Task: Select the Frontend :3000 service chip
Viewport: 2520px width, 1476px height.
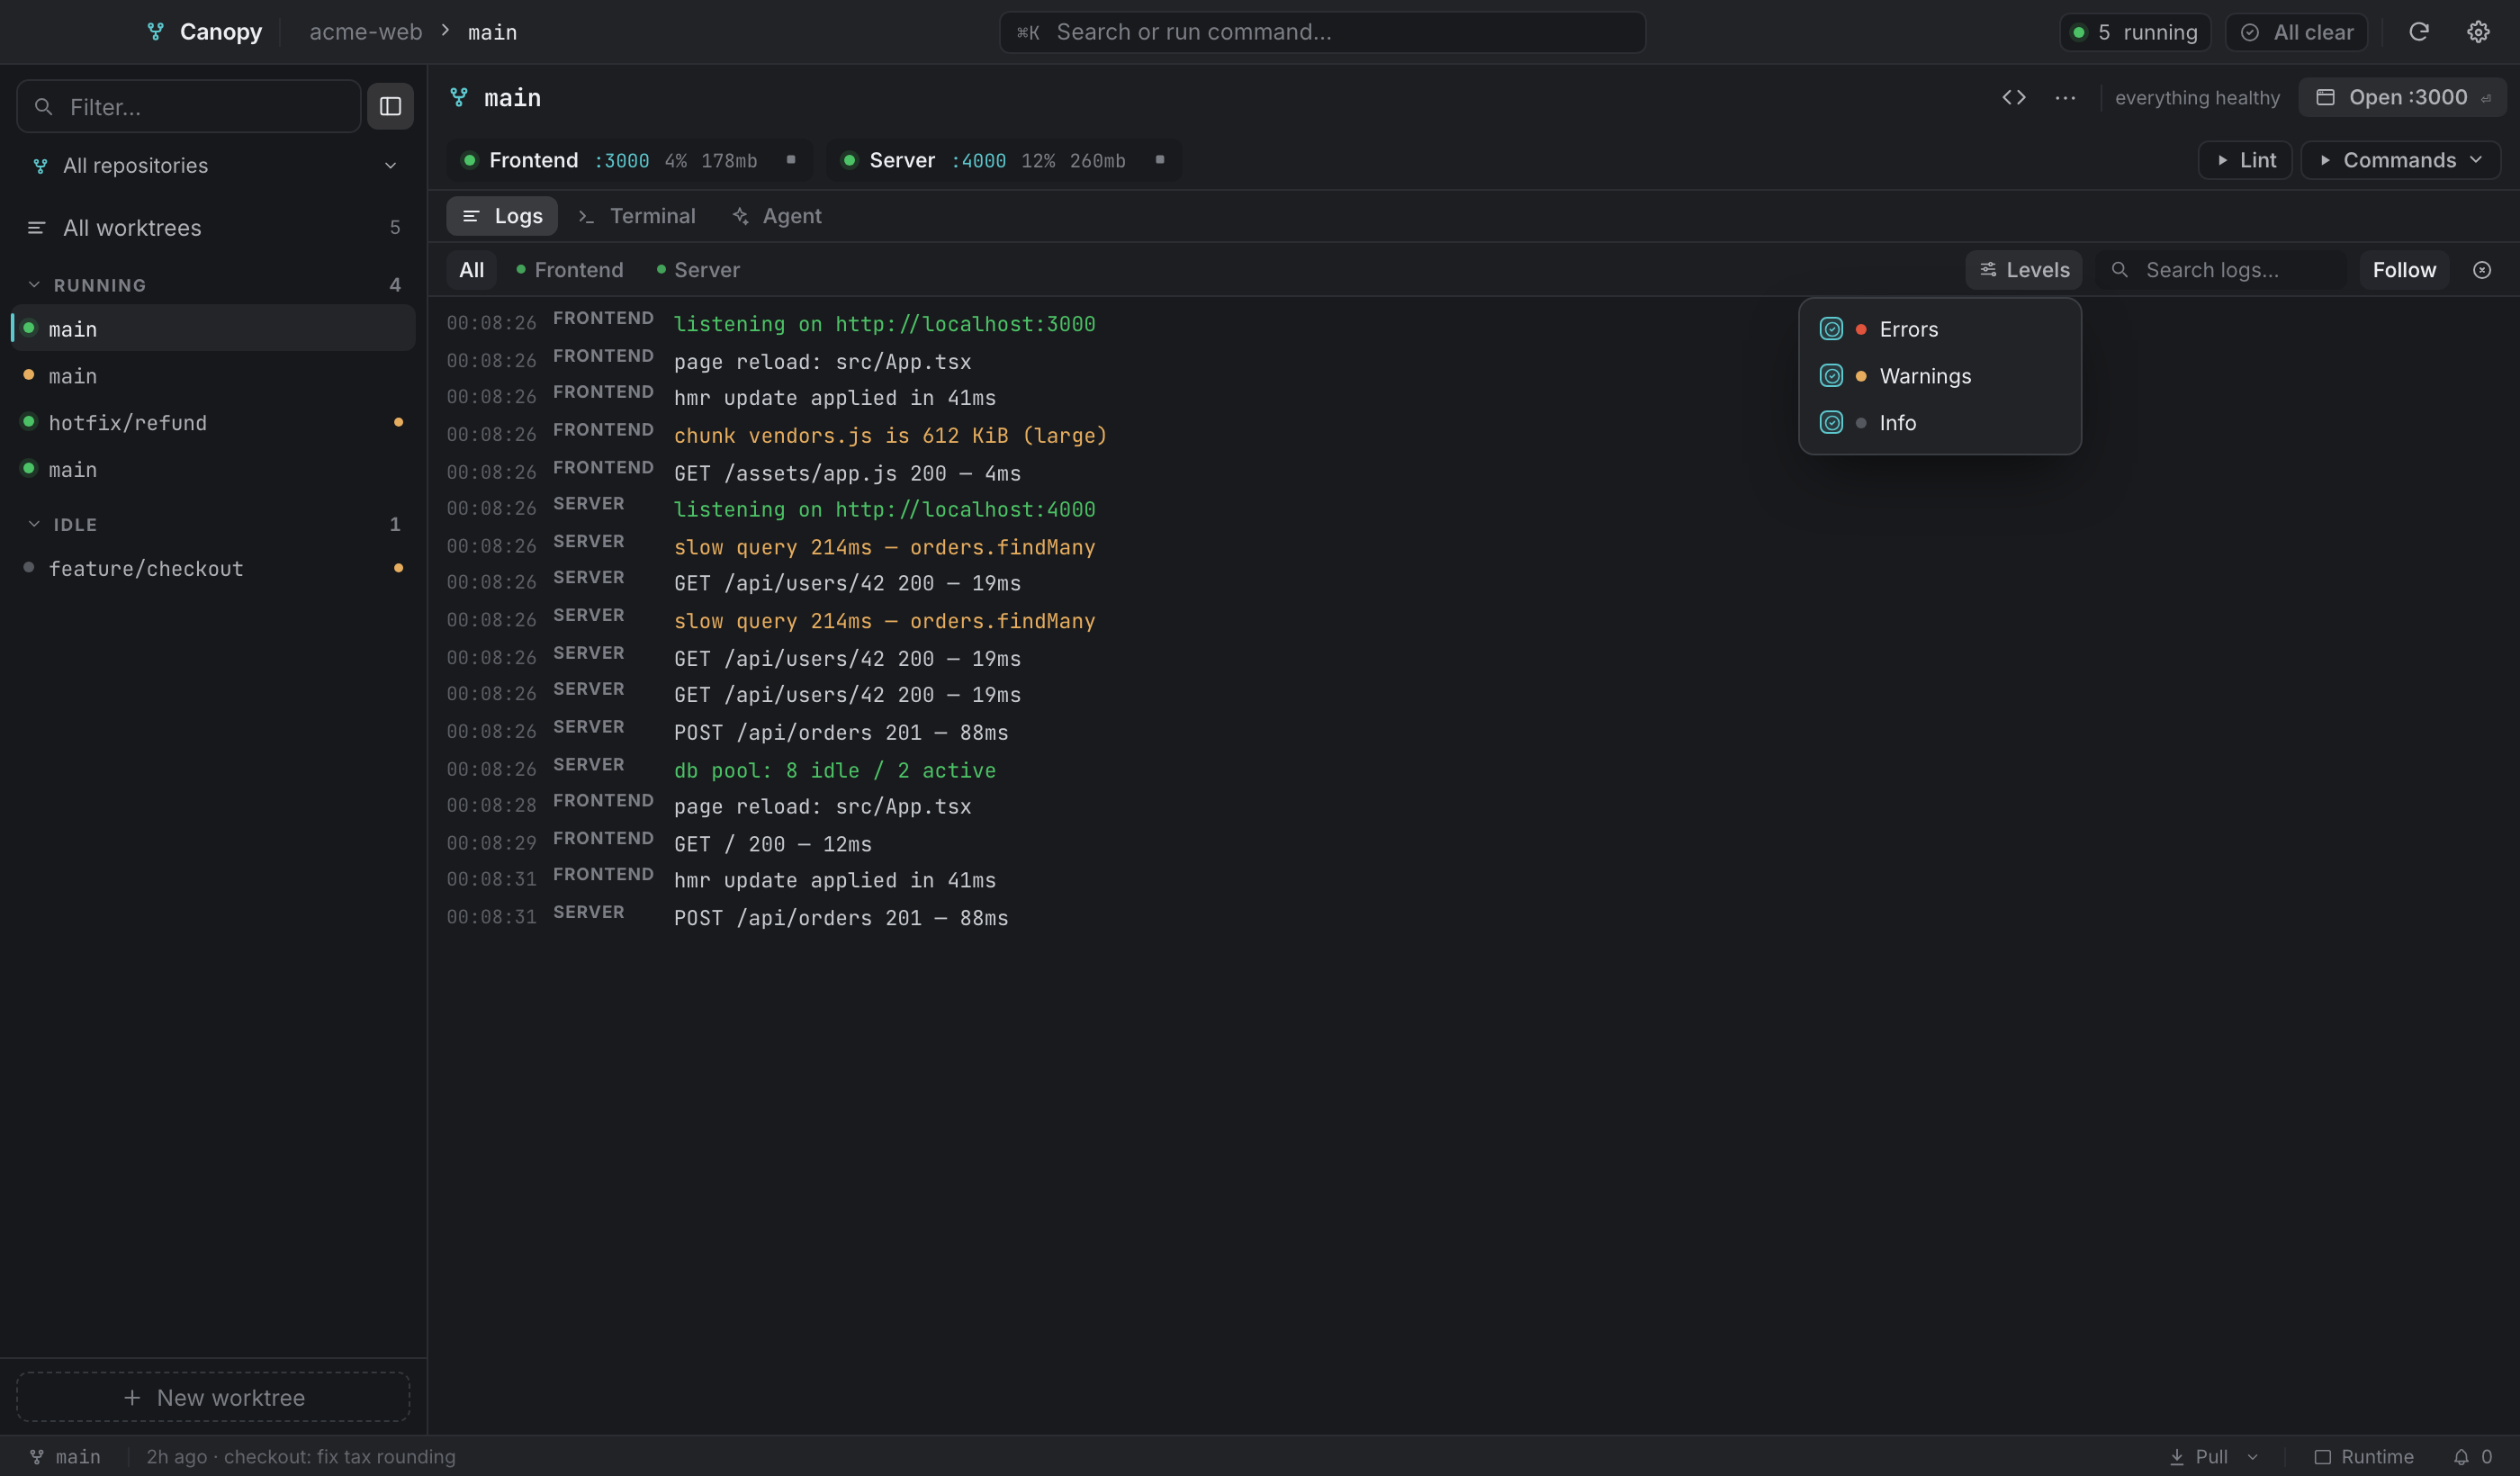Action: click(x=629, y=160)
